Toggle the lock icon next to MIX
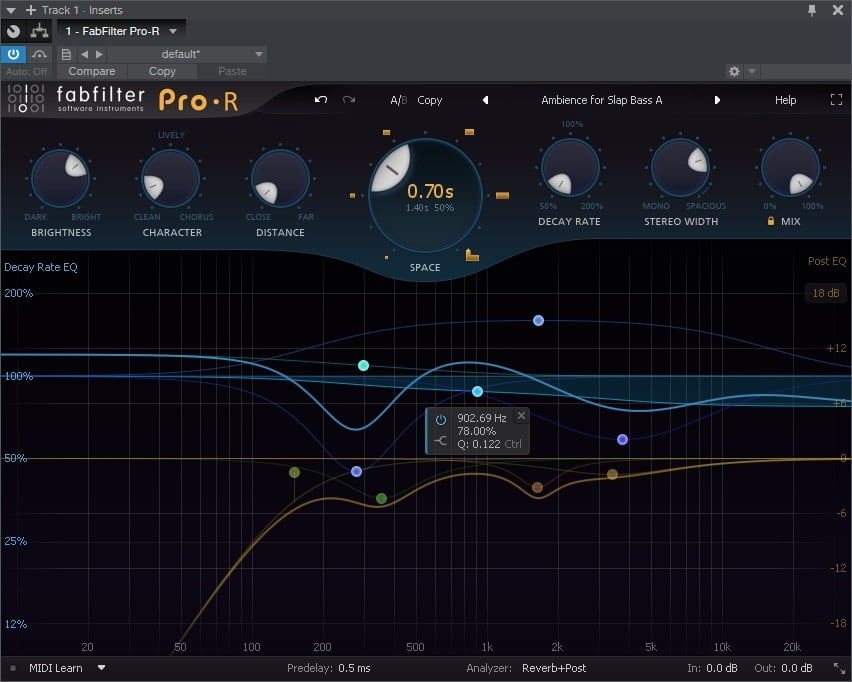852x682 pixels. [770, 221]
